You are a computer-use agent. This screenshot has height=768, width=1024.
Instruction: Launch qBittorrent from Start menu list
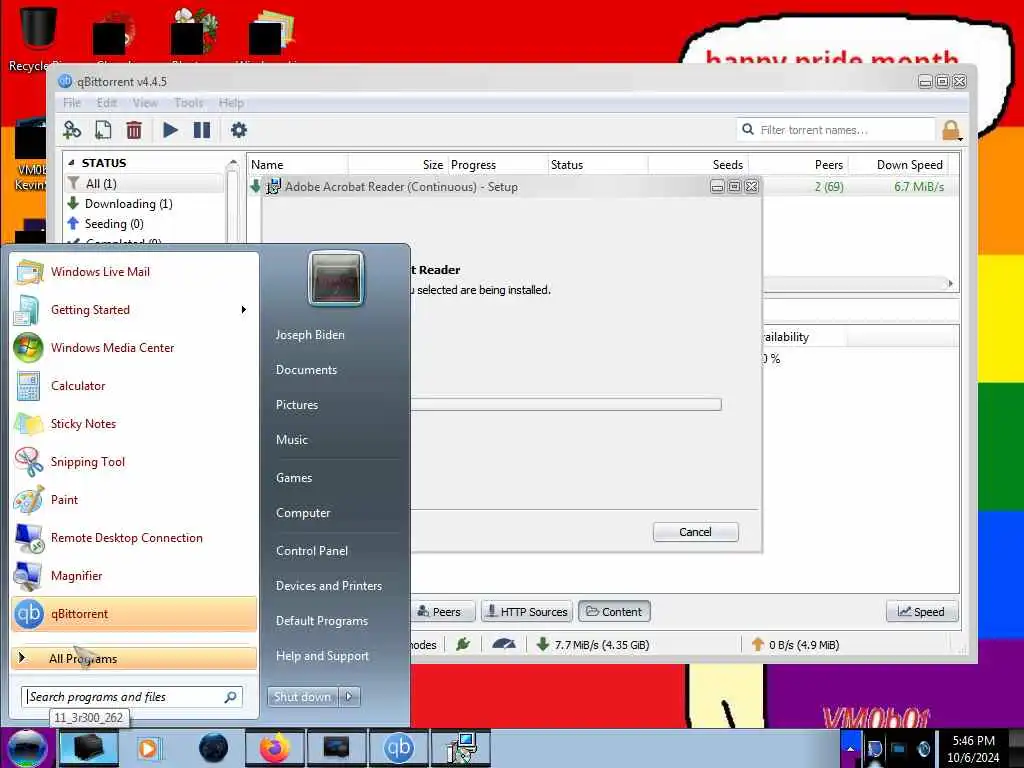pos(134,614)
